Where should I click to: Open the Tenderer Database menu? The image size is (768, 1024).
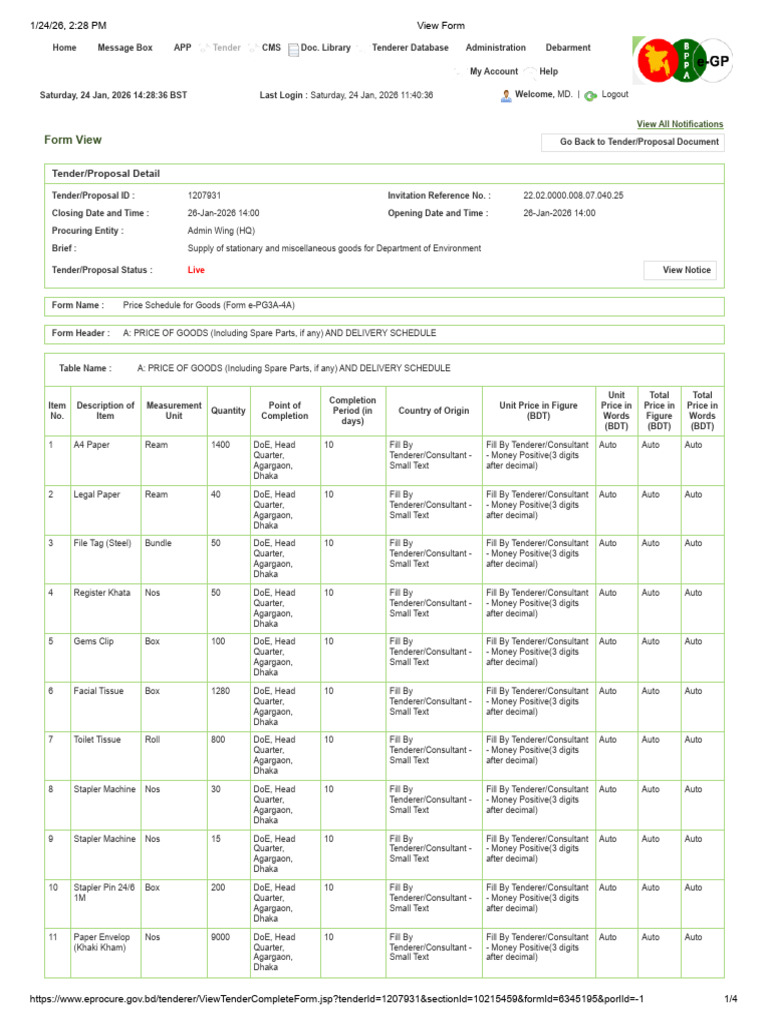410,48
